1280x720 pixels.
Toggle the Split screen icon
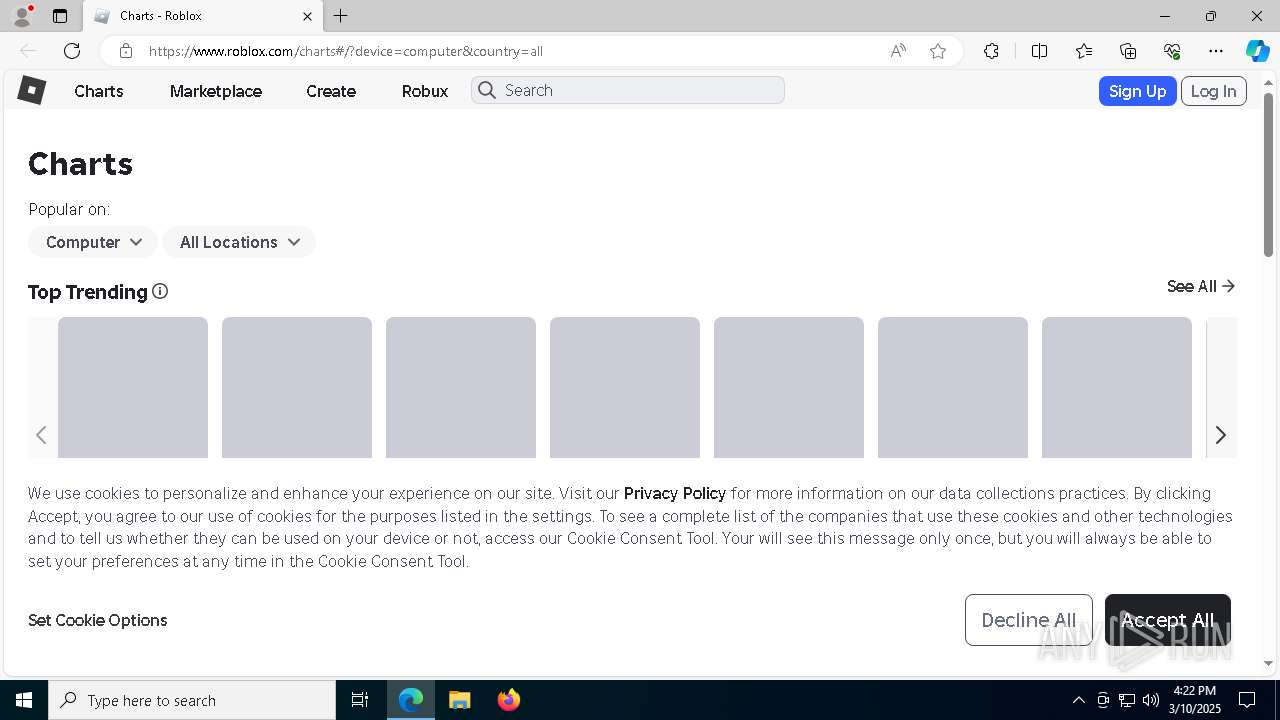pos(1039,51)
